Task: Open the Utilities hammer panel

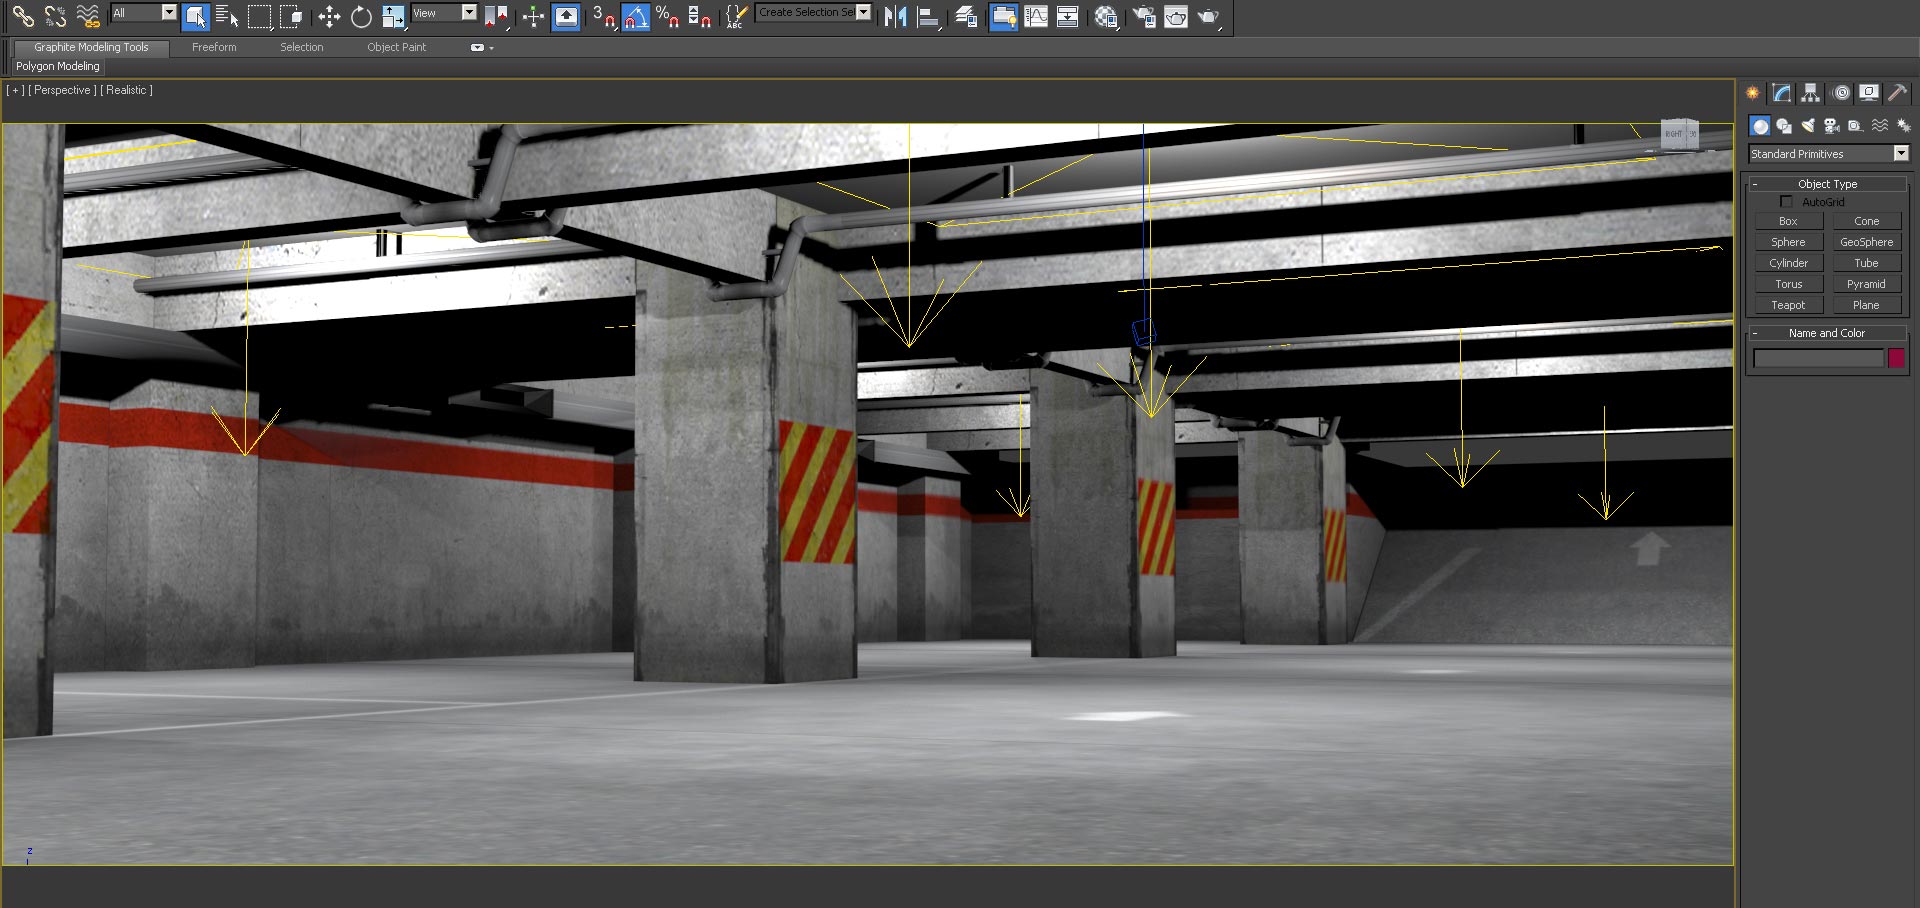Action: (x=1897, y=93)
